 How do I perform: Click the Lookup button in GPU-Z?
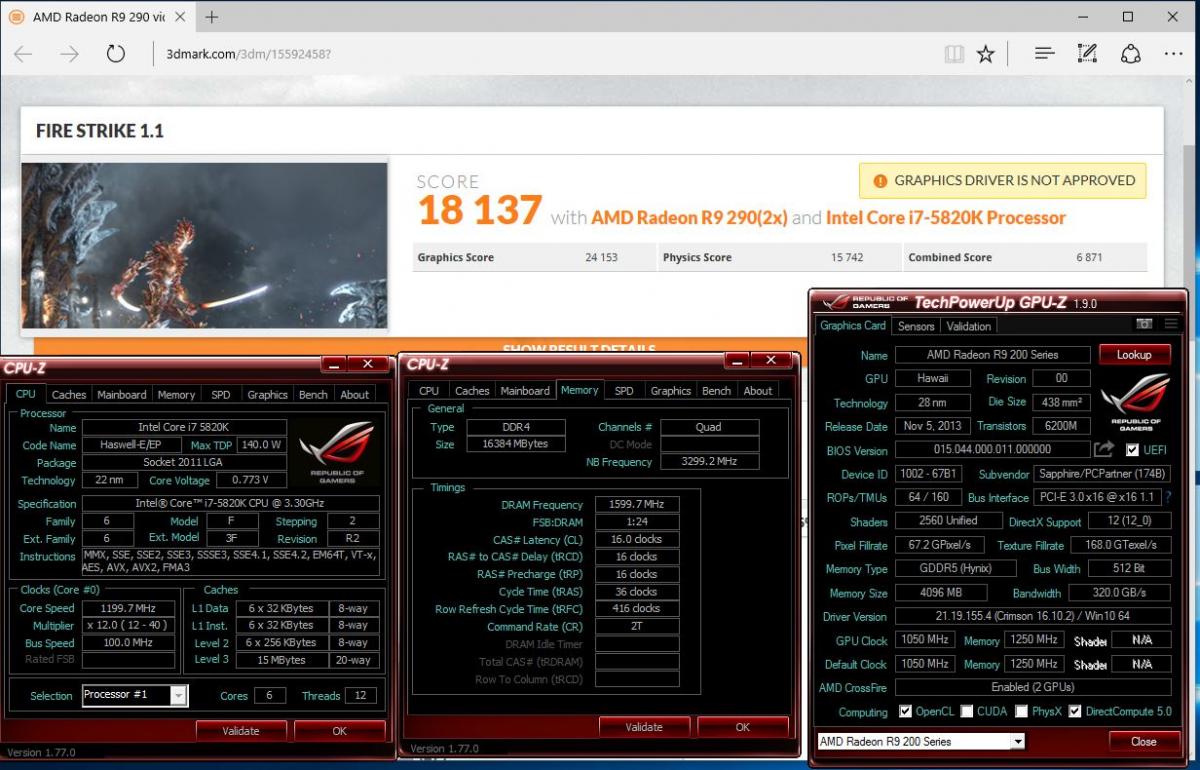pyautogui.click(x=1135, y=355)
